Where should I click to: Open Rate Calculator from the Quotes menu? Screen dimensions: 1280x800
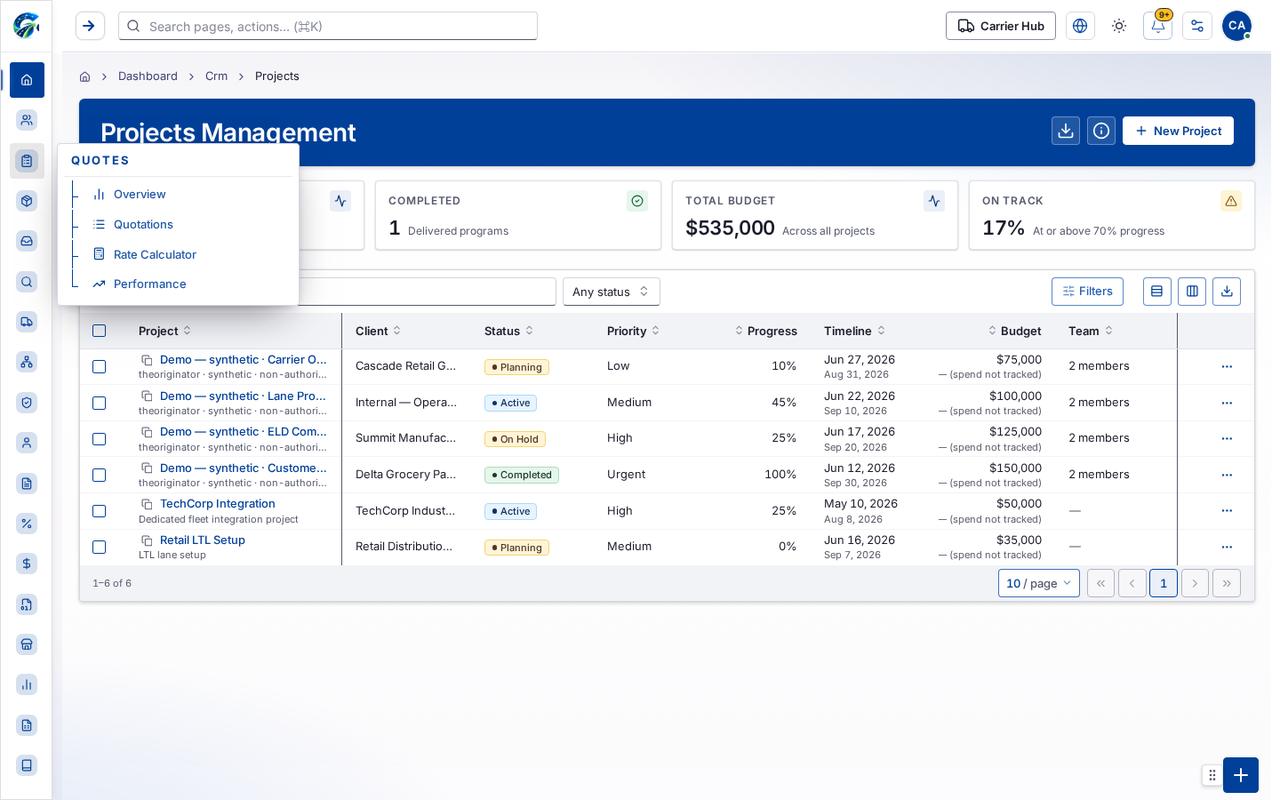(x=155, y=254)
